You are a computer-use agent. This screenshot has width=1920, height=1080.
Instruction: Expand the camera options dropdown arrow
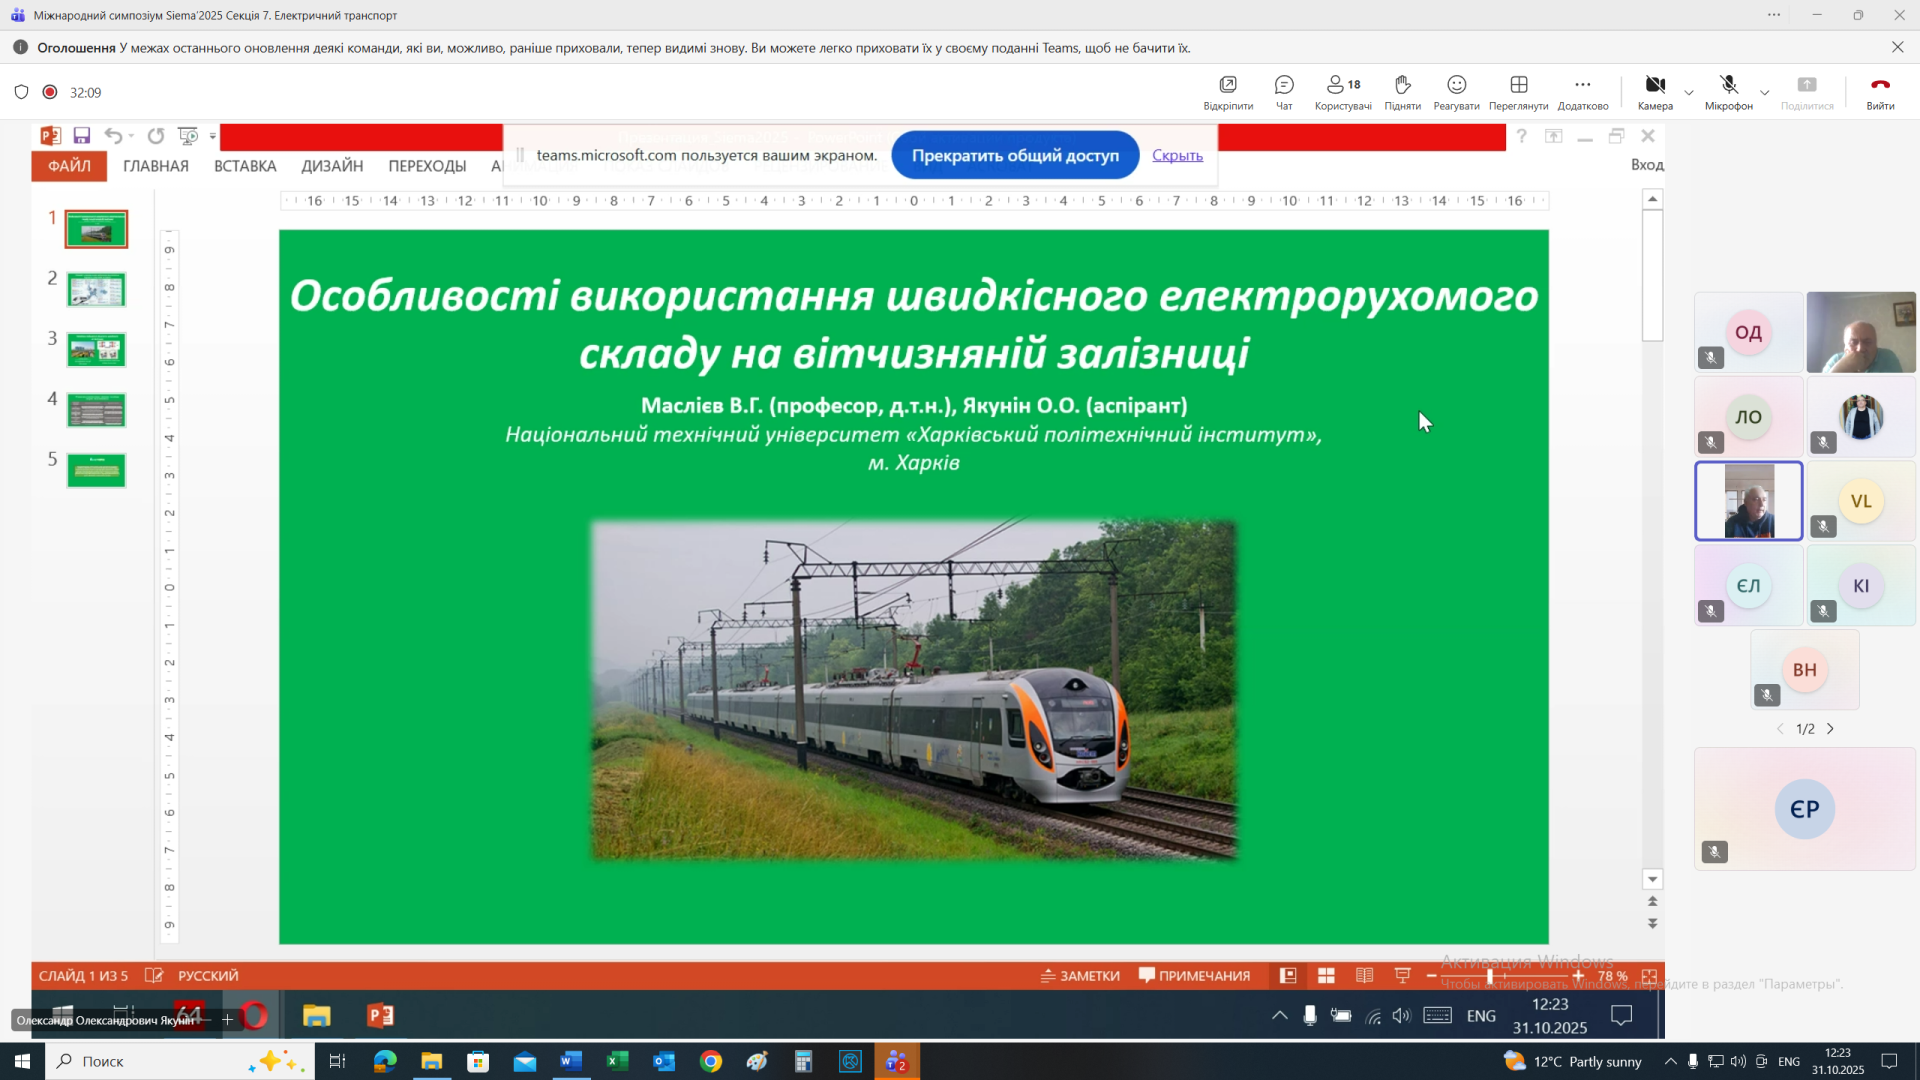coord(1689,93)
